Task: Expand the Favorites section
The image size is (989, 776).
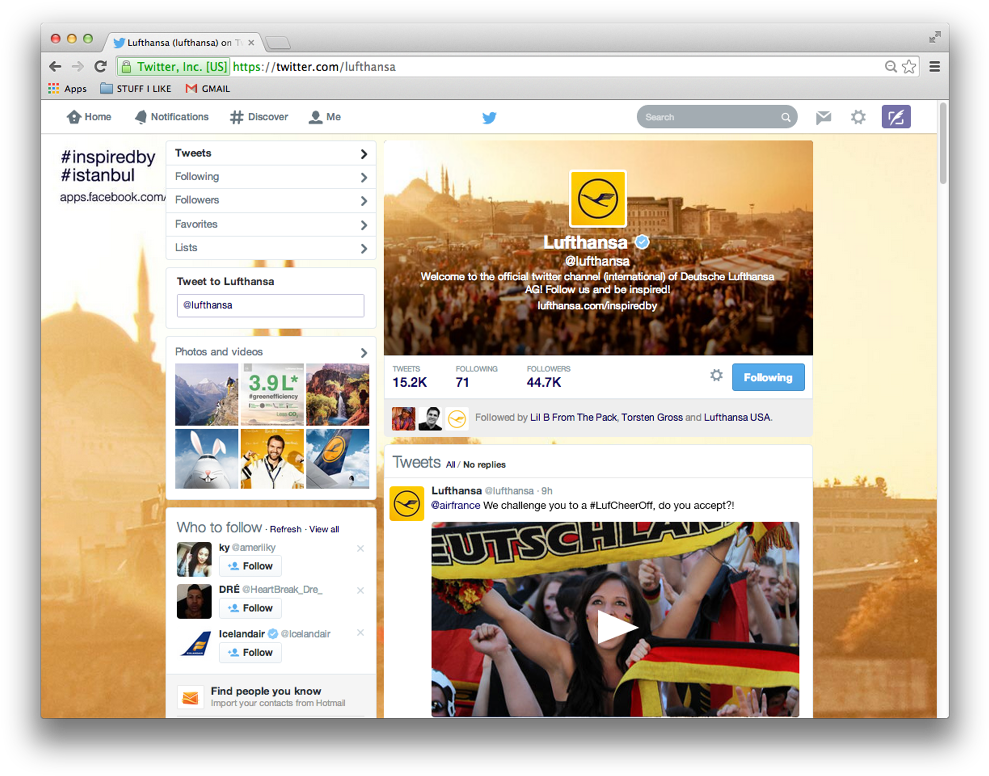Action: [271, 224]
